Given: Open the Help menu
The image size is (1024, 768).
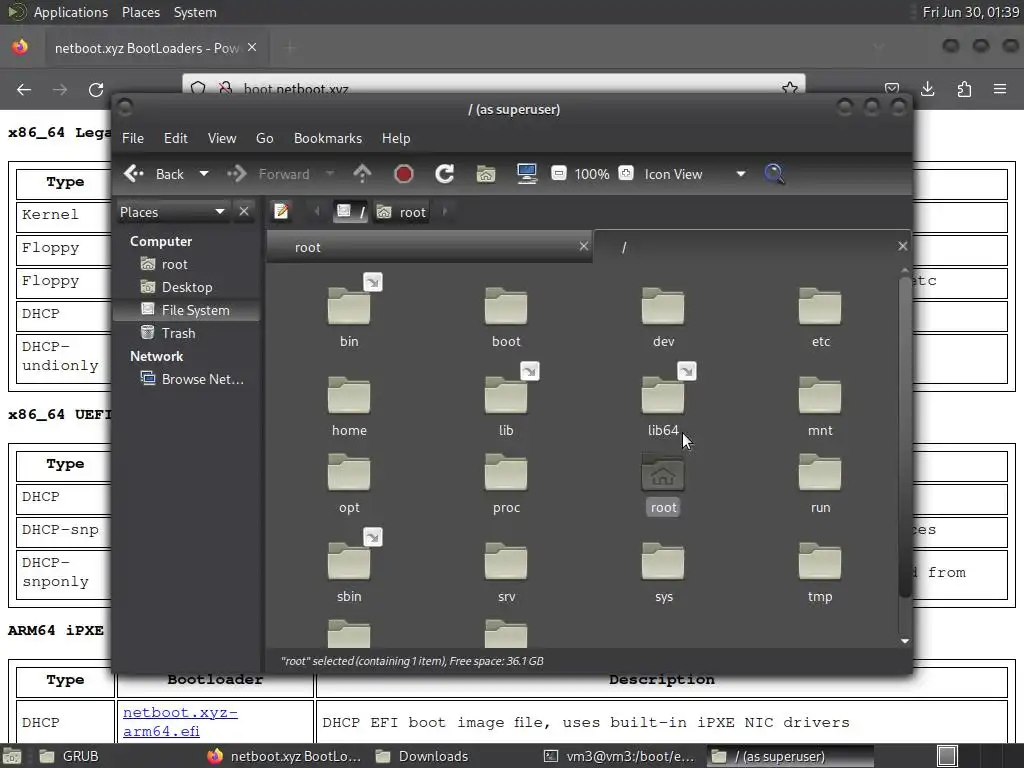Looking at the screenshot, I should (396, 138).
